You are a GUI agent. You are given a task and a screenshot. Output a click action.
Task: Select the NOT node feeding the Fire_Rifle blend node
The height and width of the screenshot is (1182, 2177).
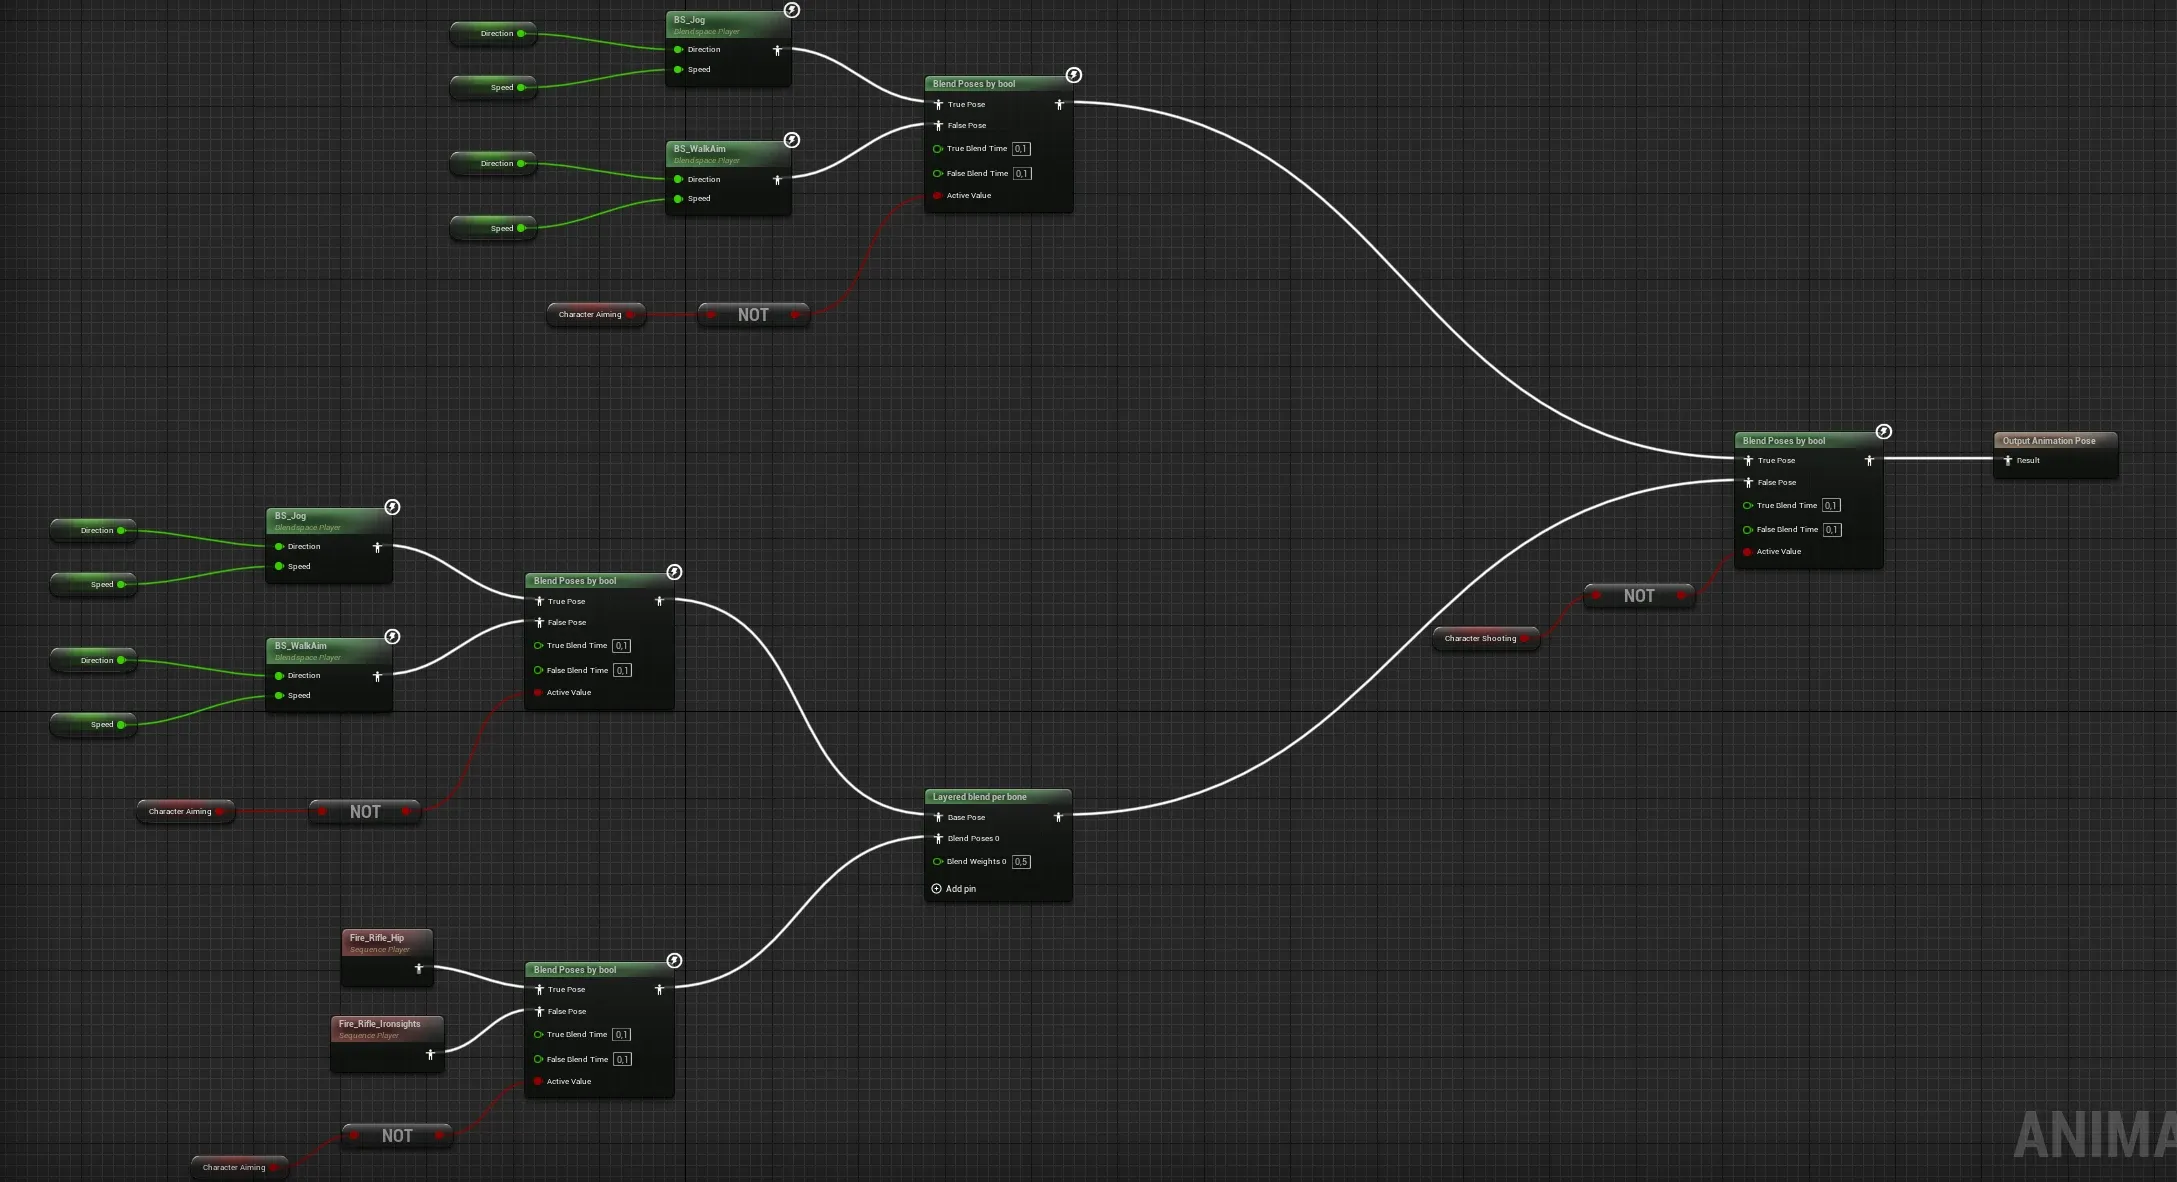point(397,1136)
